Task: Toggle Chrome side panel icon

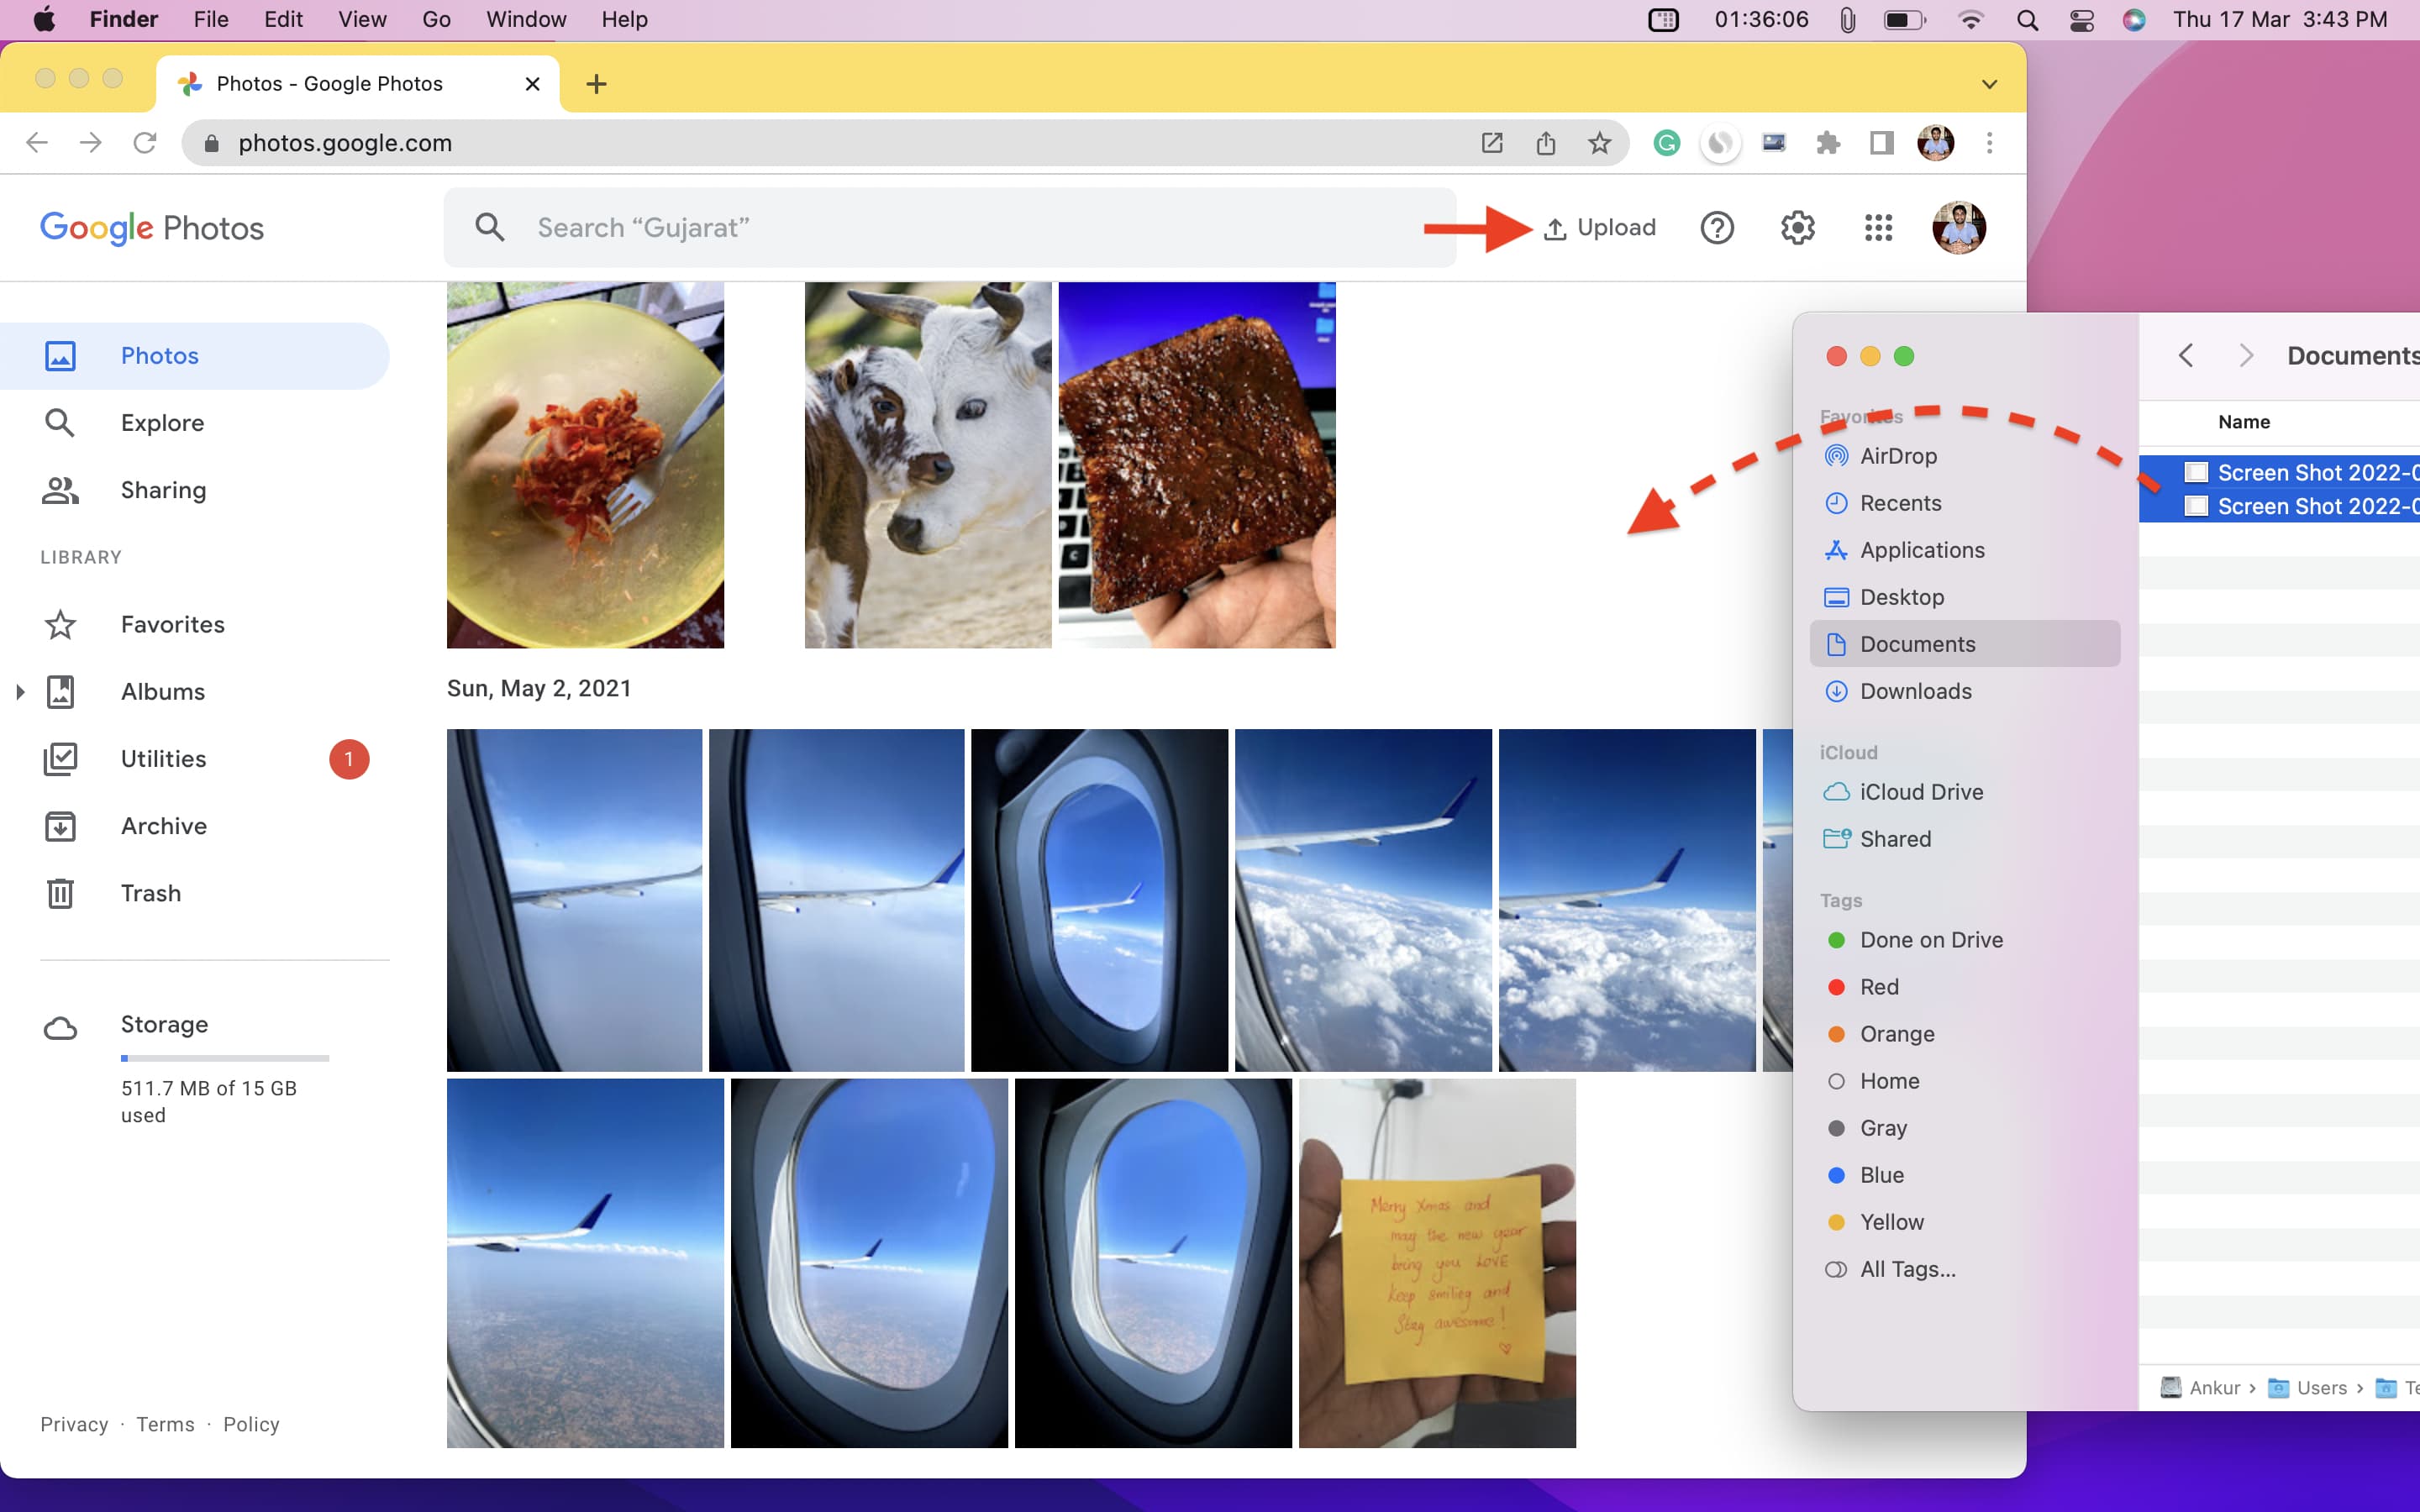Action: pos(1882,143)
